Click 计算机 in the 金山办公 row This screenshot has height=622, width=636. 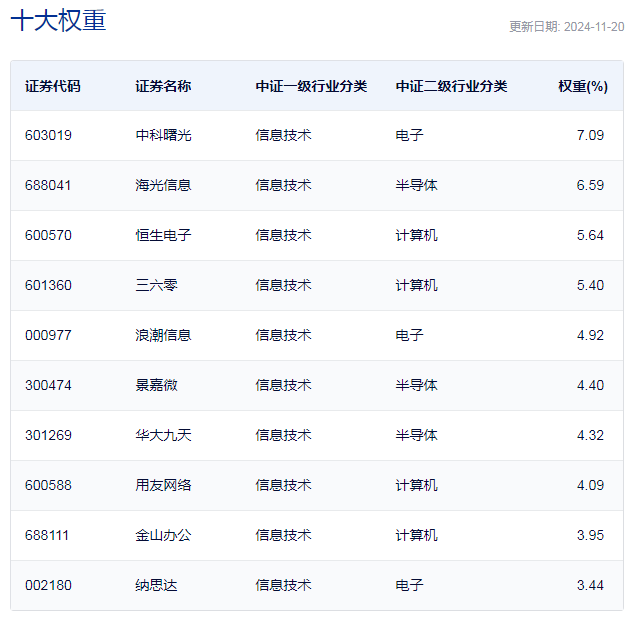click(x=417, y=535)
